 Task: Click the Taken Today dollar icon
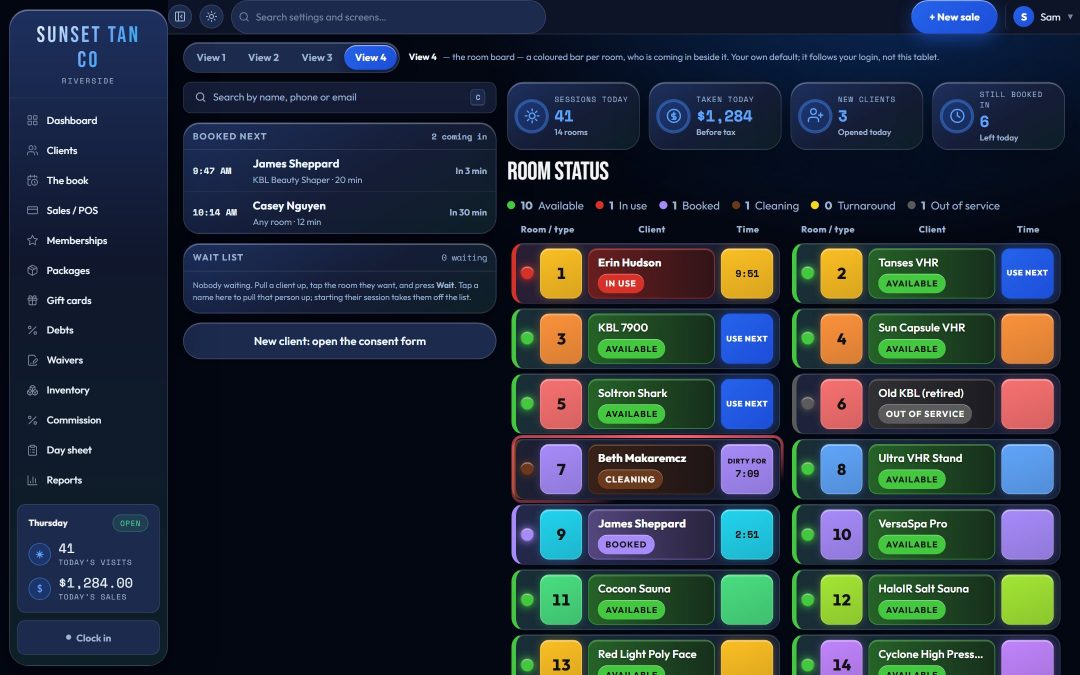[674, 116]
